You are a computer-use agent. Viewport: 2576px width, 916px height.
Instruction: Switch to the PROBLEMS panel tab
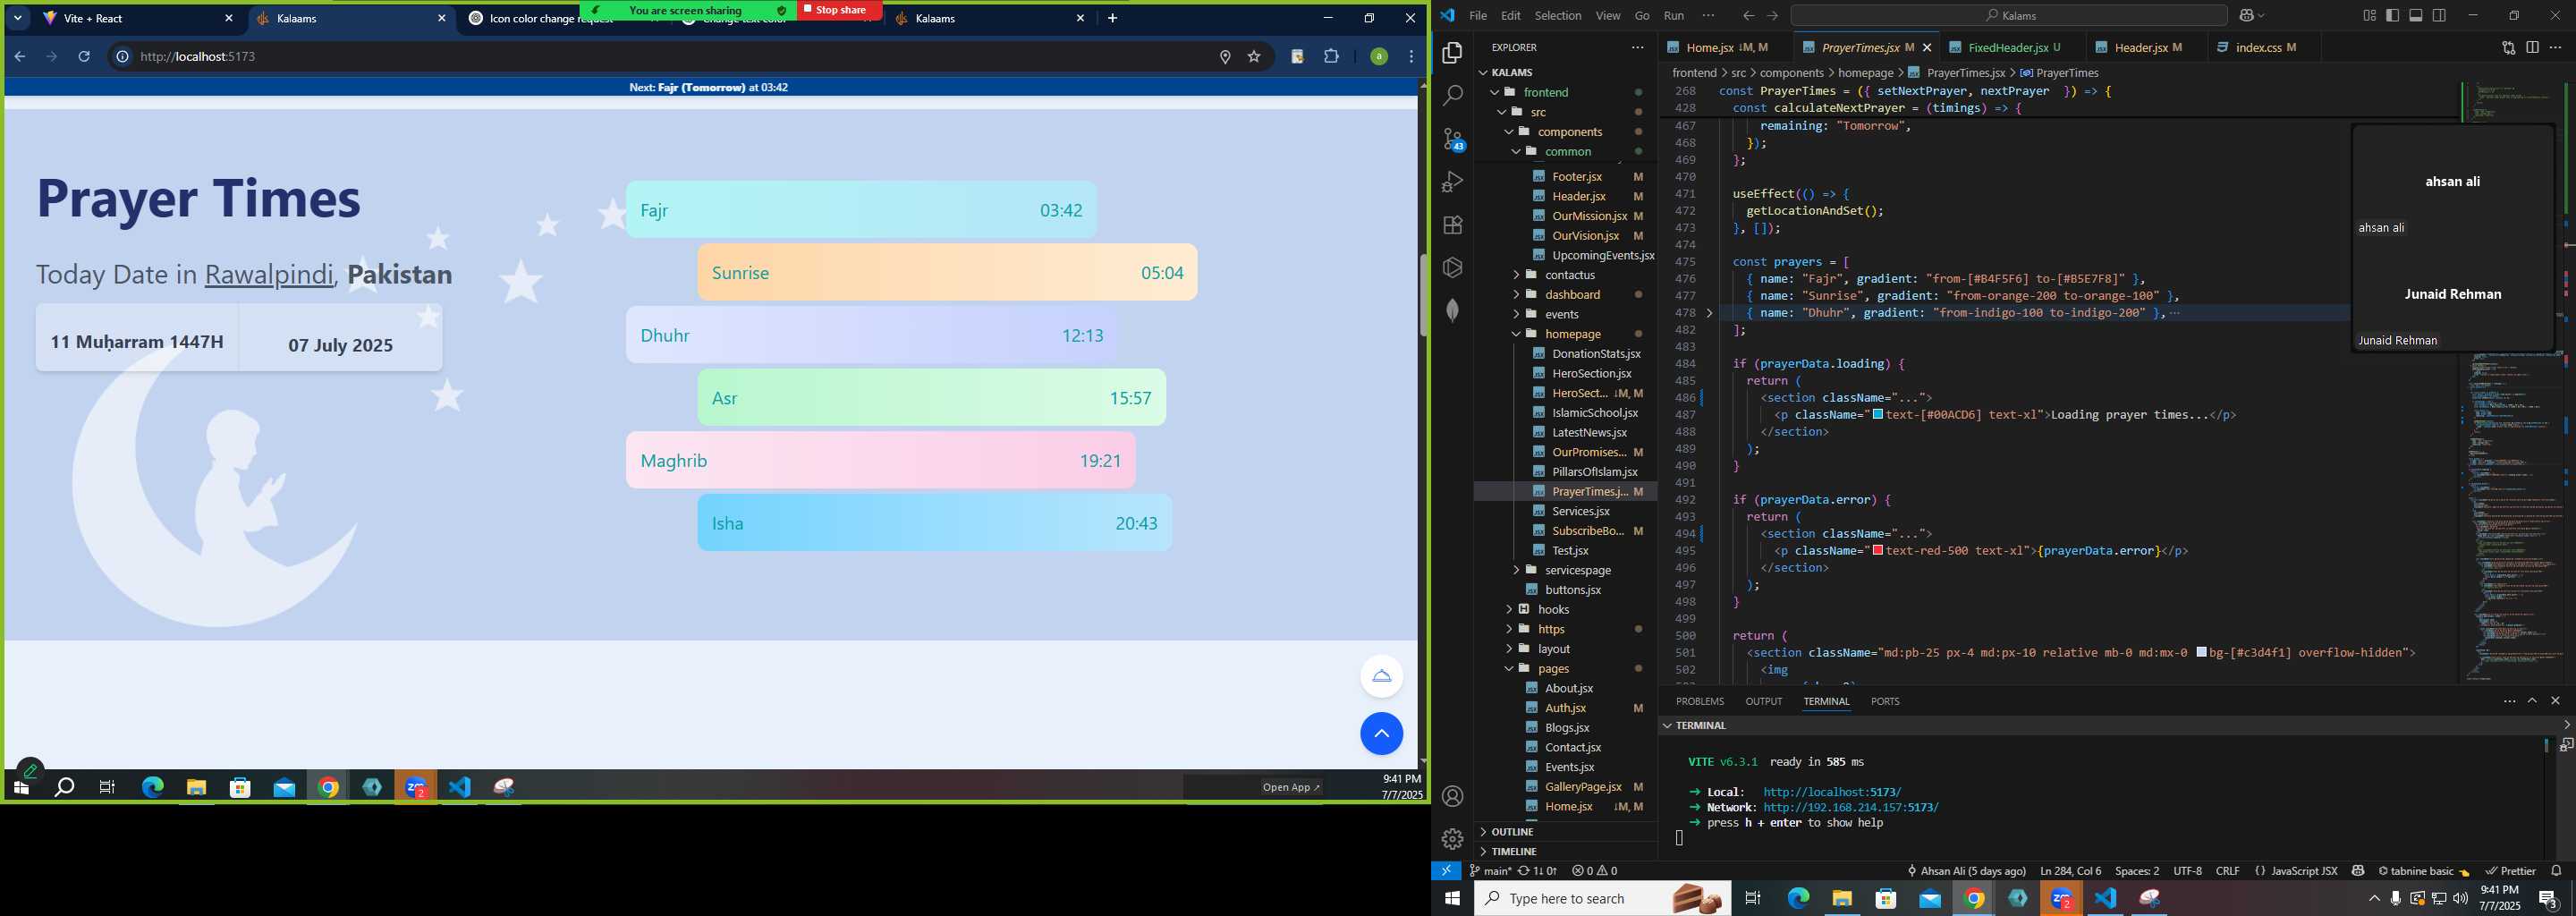click(x=1699, y=702)
